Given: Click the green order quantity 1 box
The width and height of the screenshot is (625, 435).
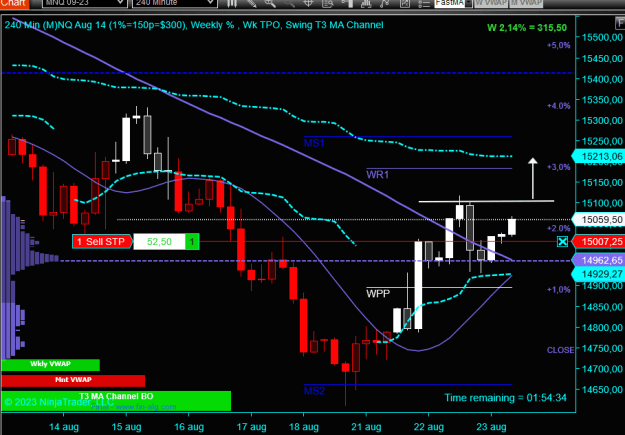Looking at the screenshot, I should [x=192, y=242].
